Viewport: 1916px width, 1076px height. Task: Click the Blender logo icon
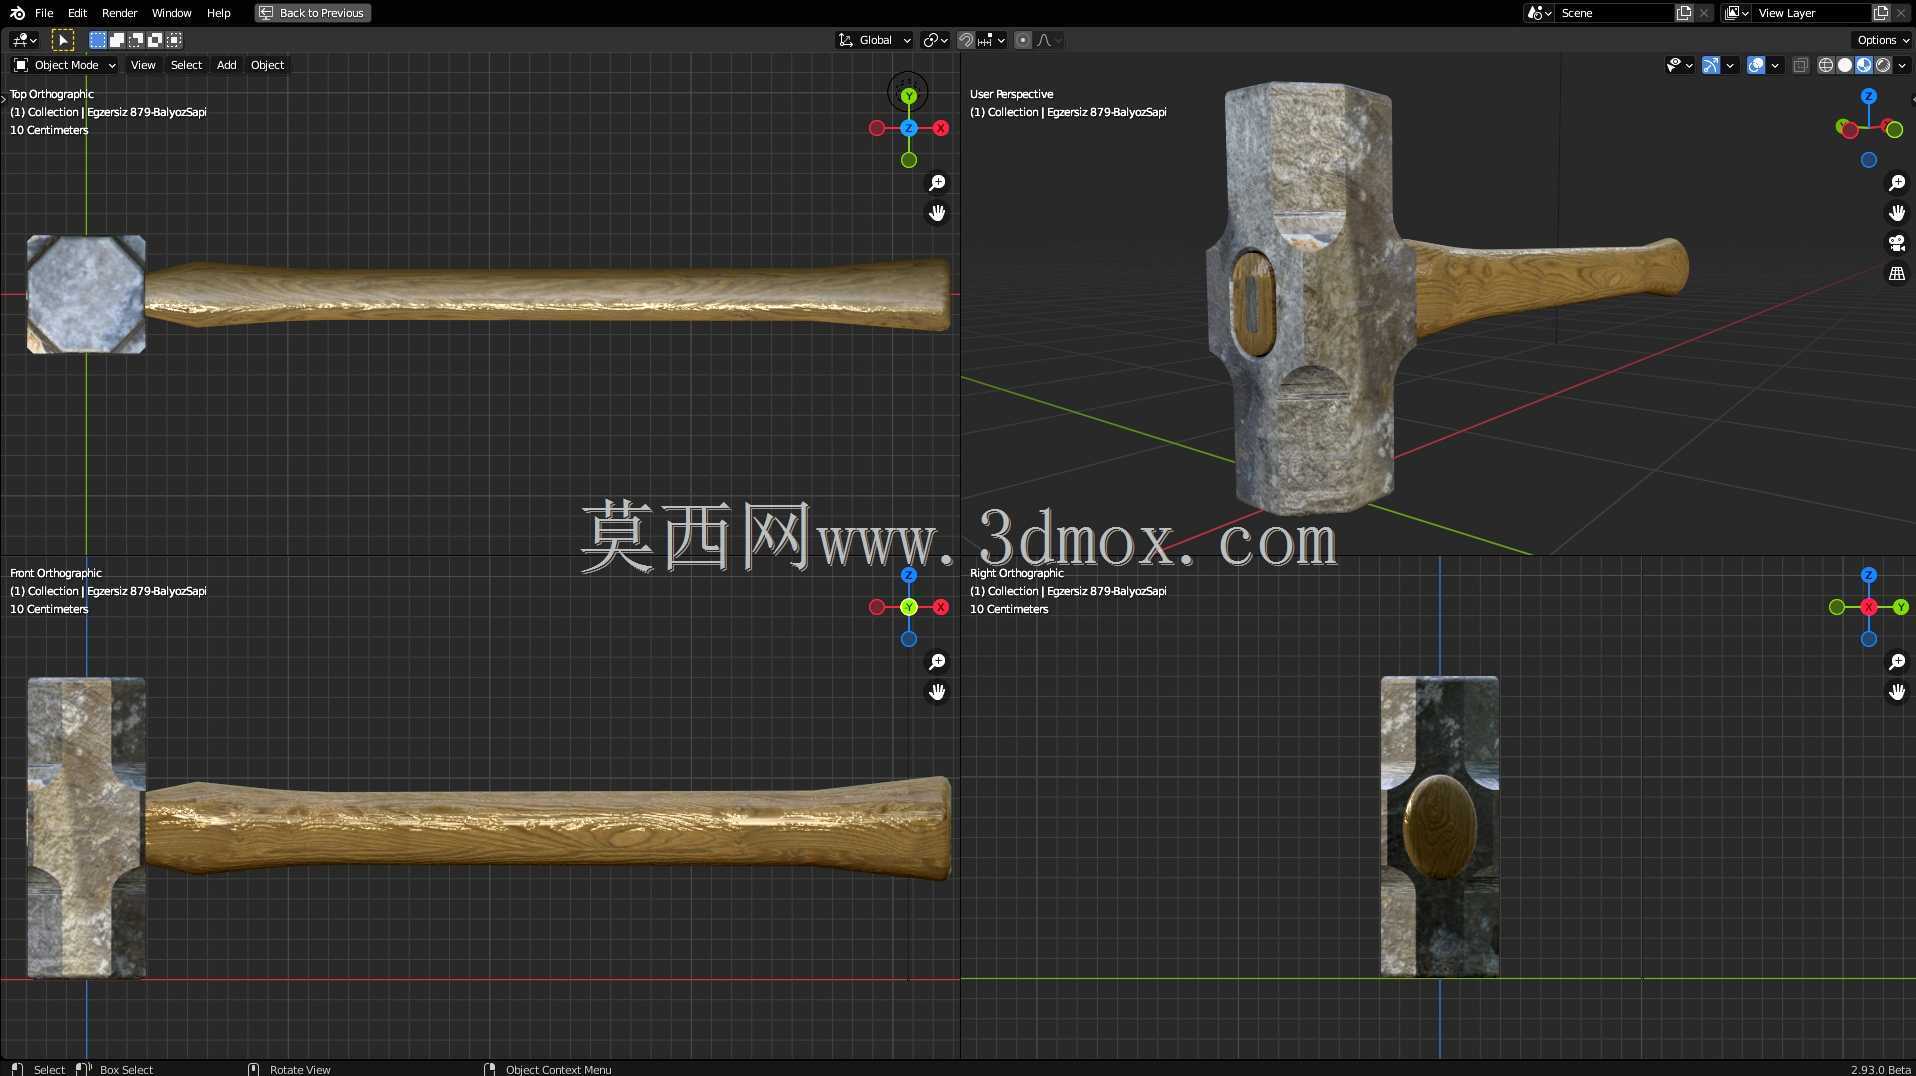point(17,13)
